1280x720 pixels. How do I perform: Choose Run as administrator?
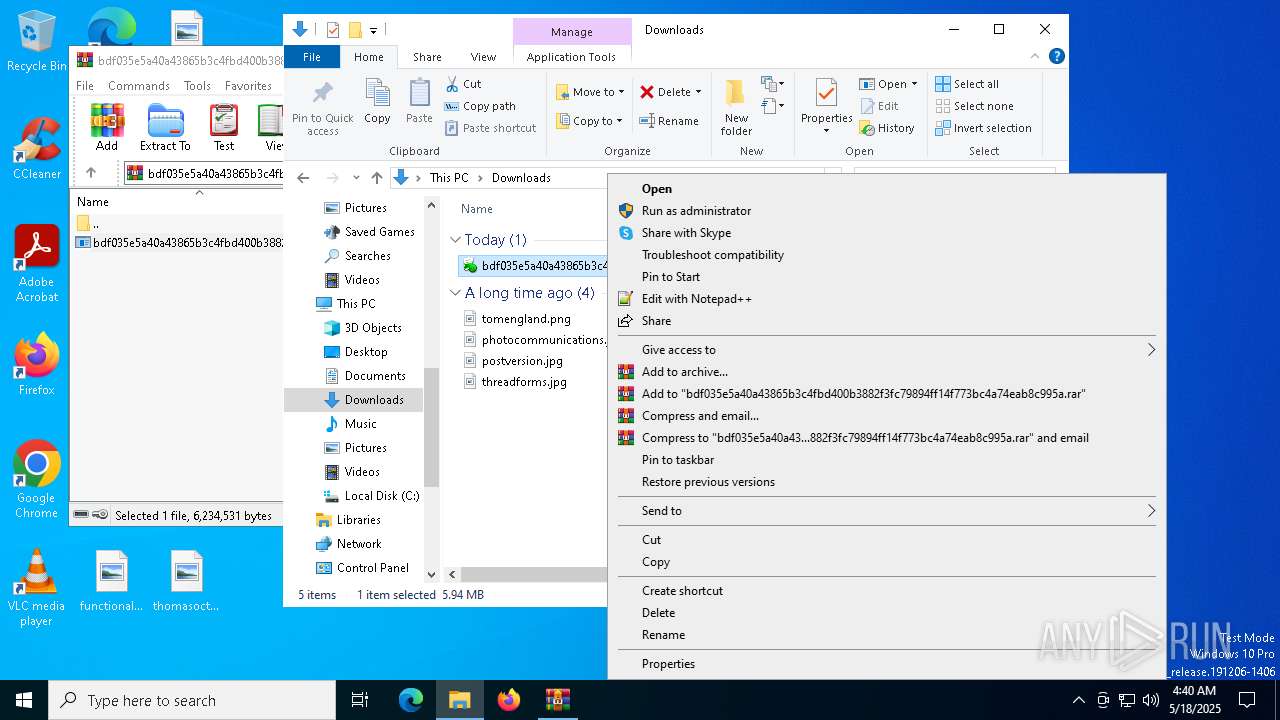[886, 211]
